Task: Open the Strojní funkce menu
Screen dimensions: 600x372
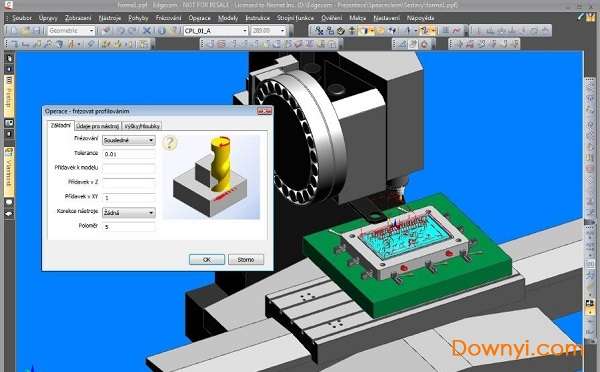Action: click(295, 18)
